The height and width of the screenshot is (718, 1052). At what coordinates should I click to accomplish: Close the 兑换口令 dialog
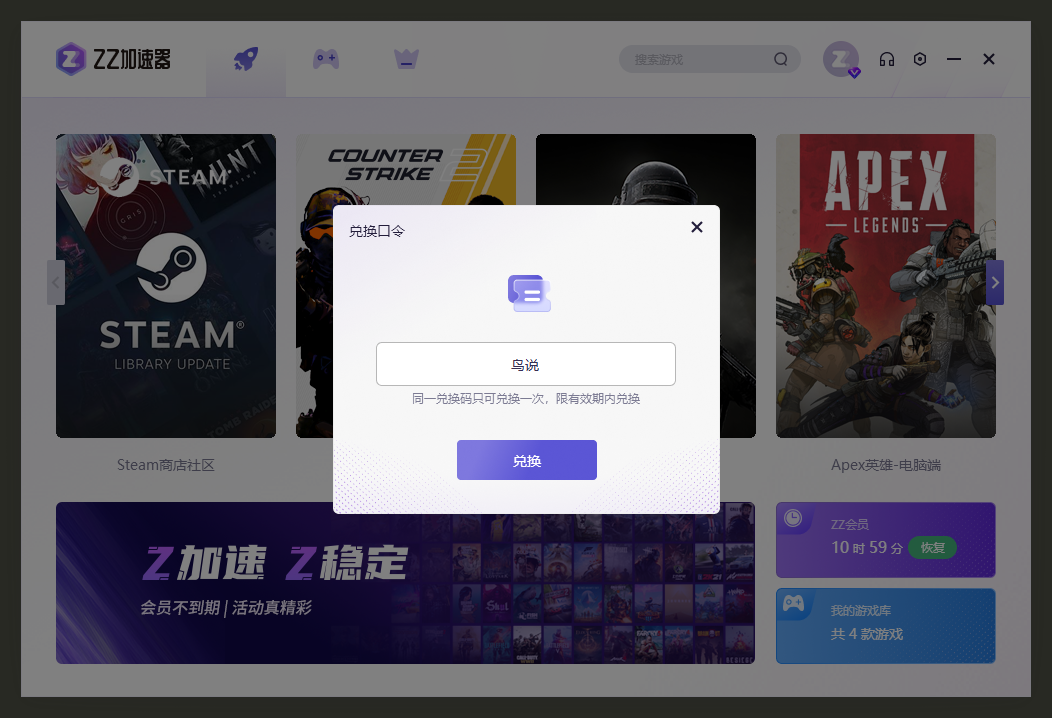(697, 227)
